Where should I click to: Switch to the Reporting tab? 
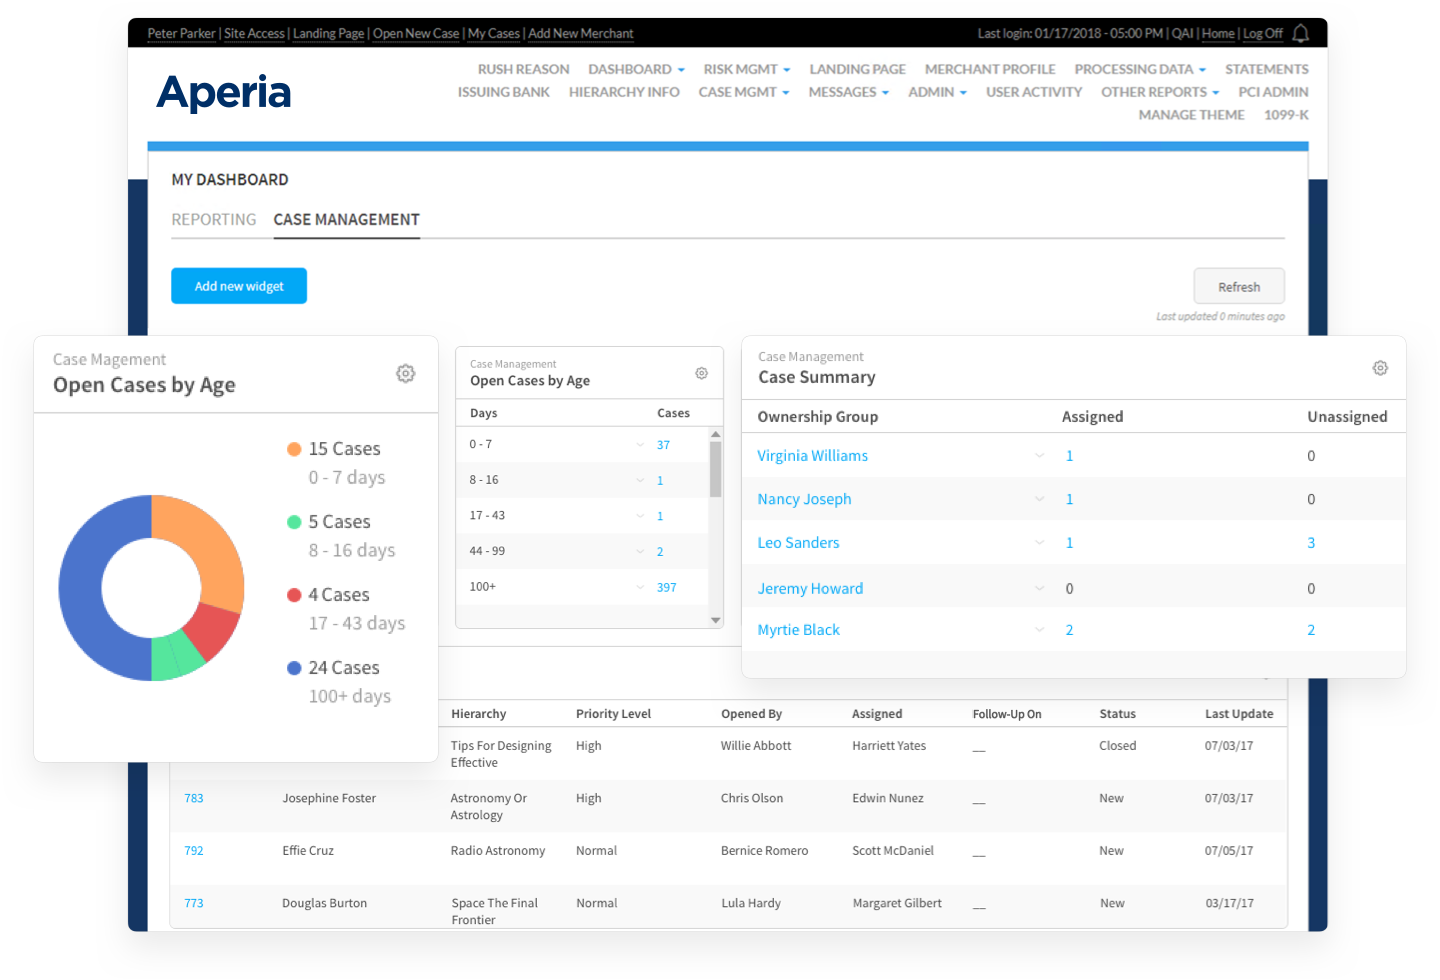pyautogui.click(x=214, y=219)
